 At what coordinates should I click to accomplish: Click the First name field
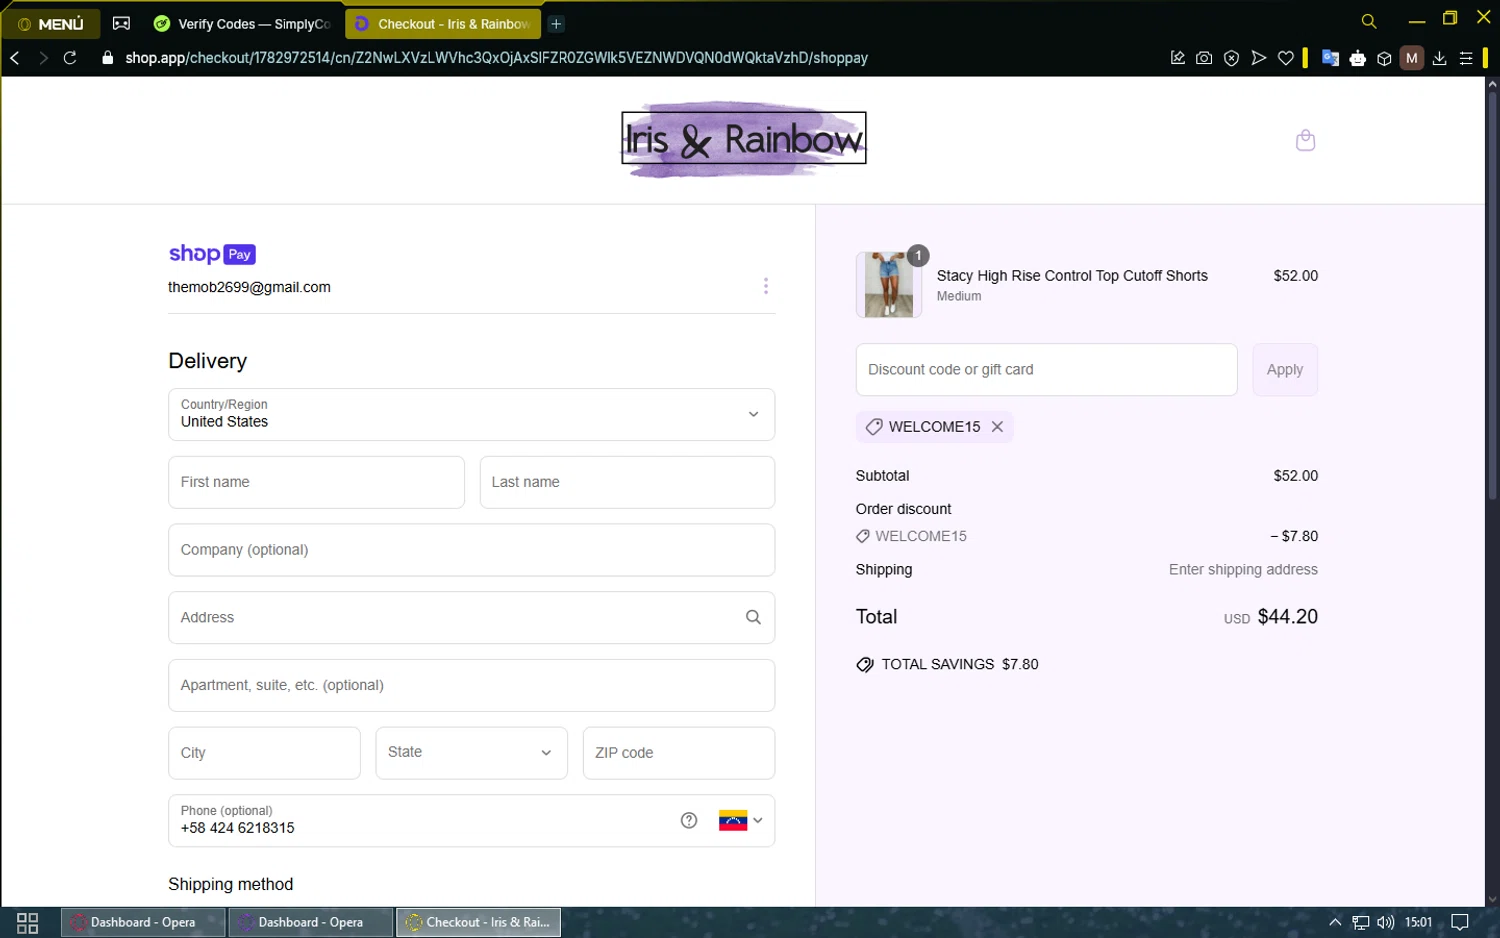[316, 482]
